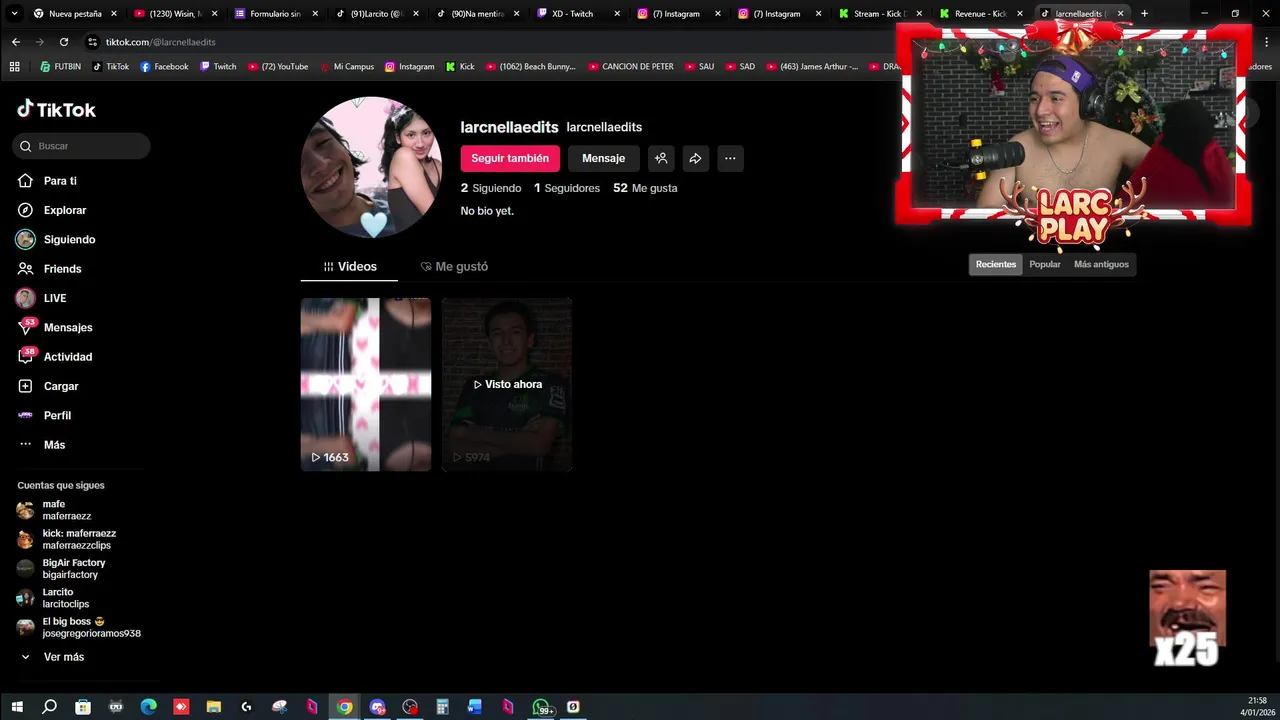Click the site info icon in address bar
The width and height of the screenshot is (1280, 720).
click(93, 42)
